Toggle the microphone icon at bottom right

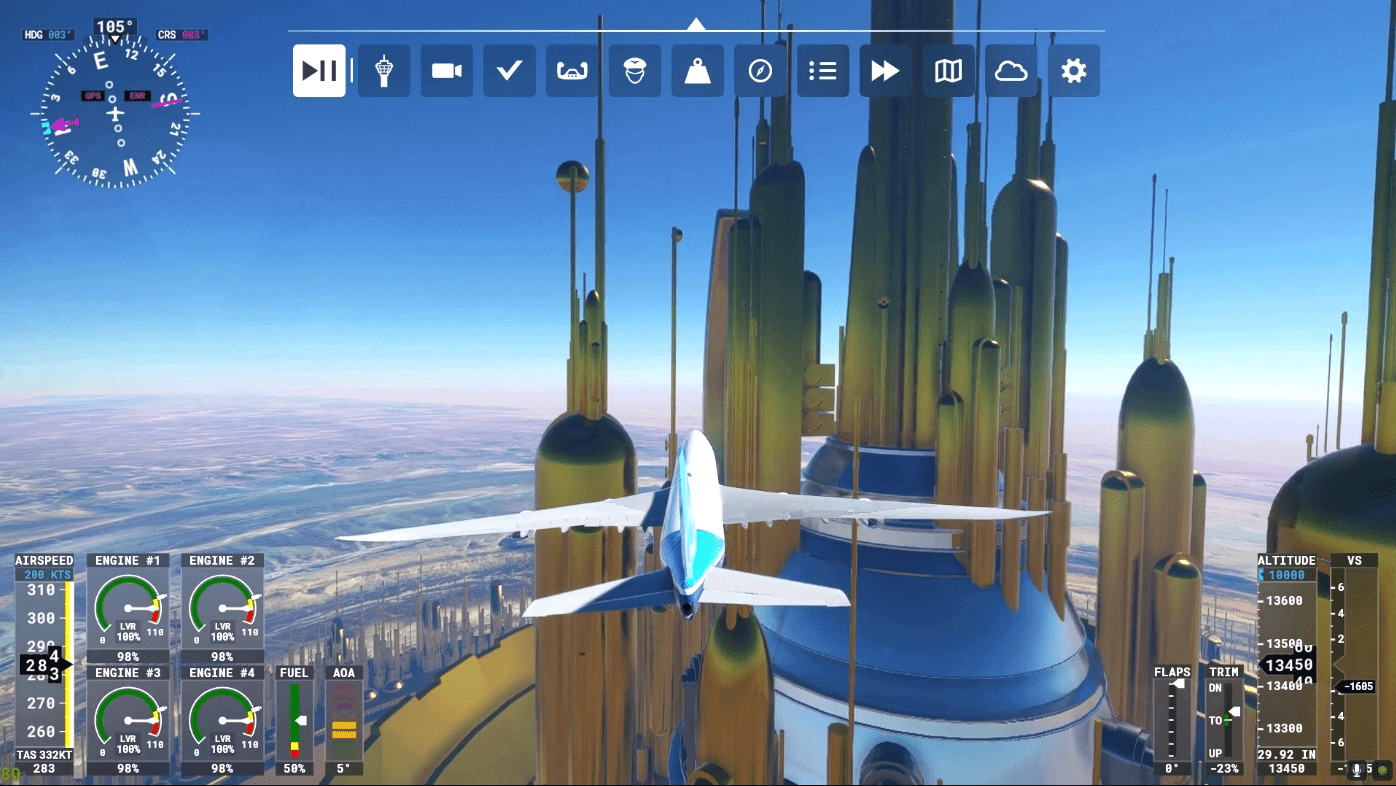point(1357,769)
